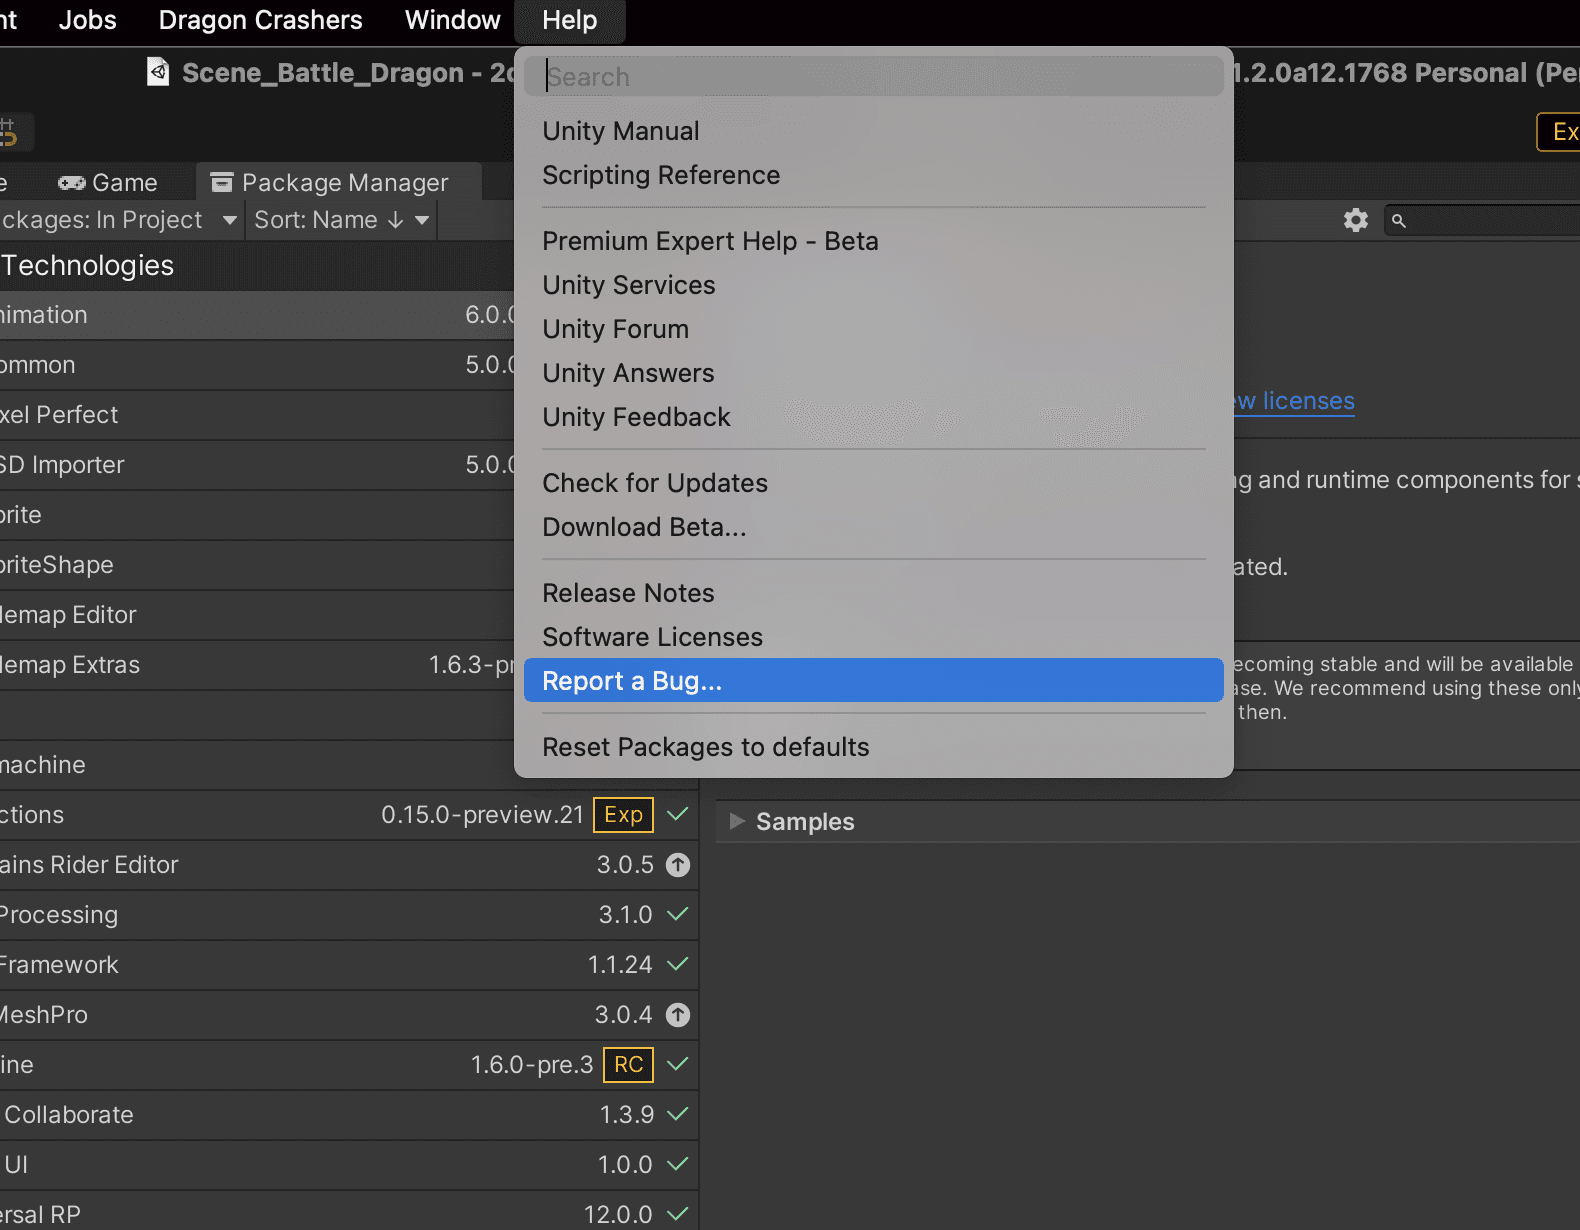1580x1230 pixels.
Task: Select the Rider Editor package row
Action: (349, 865)
